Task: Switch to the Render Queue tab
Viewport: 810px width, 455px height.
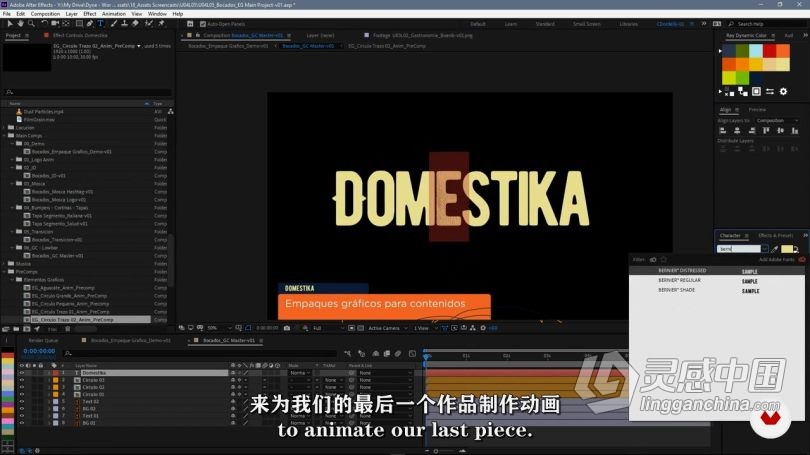Action: 43,341
